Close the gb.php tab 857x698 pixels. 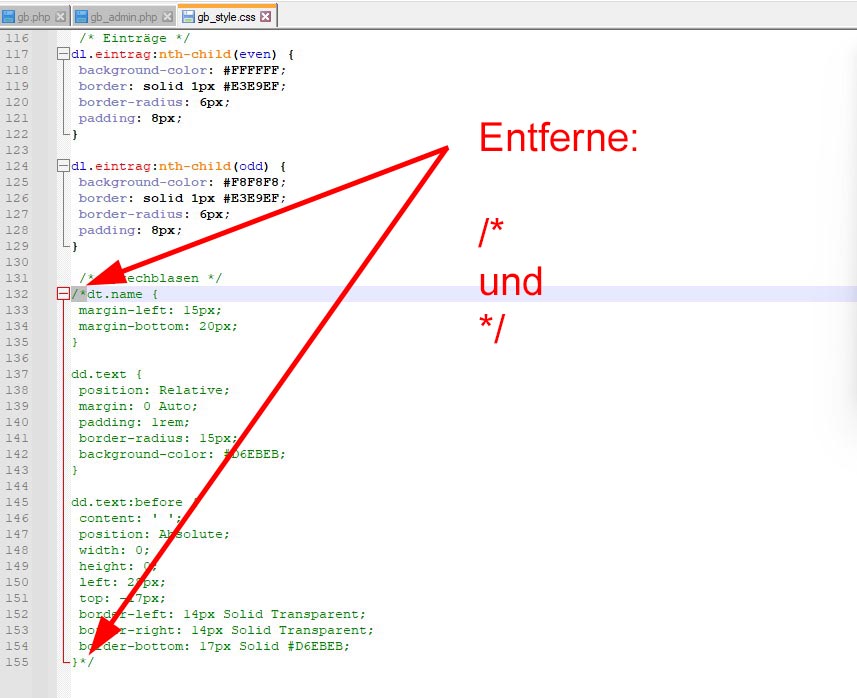click(x=61, y=17)
